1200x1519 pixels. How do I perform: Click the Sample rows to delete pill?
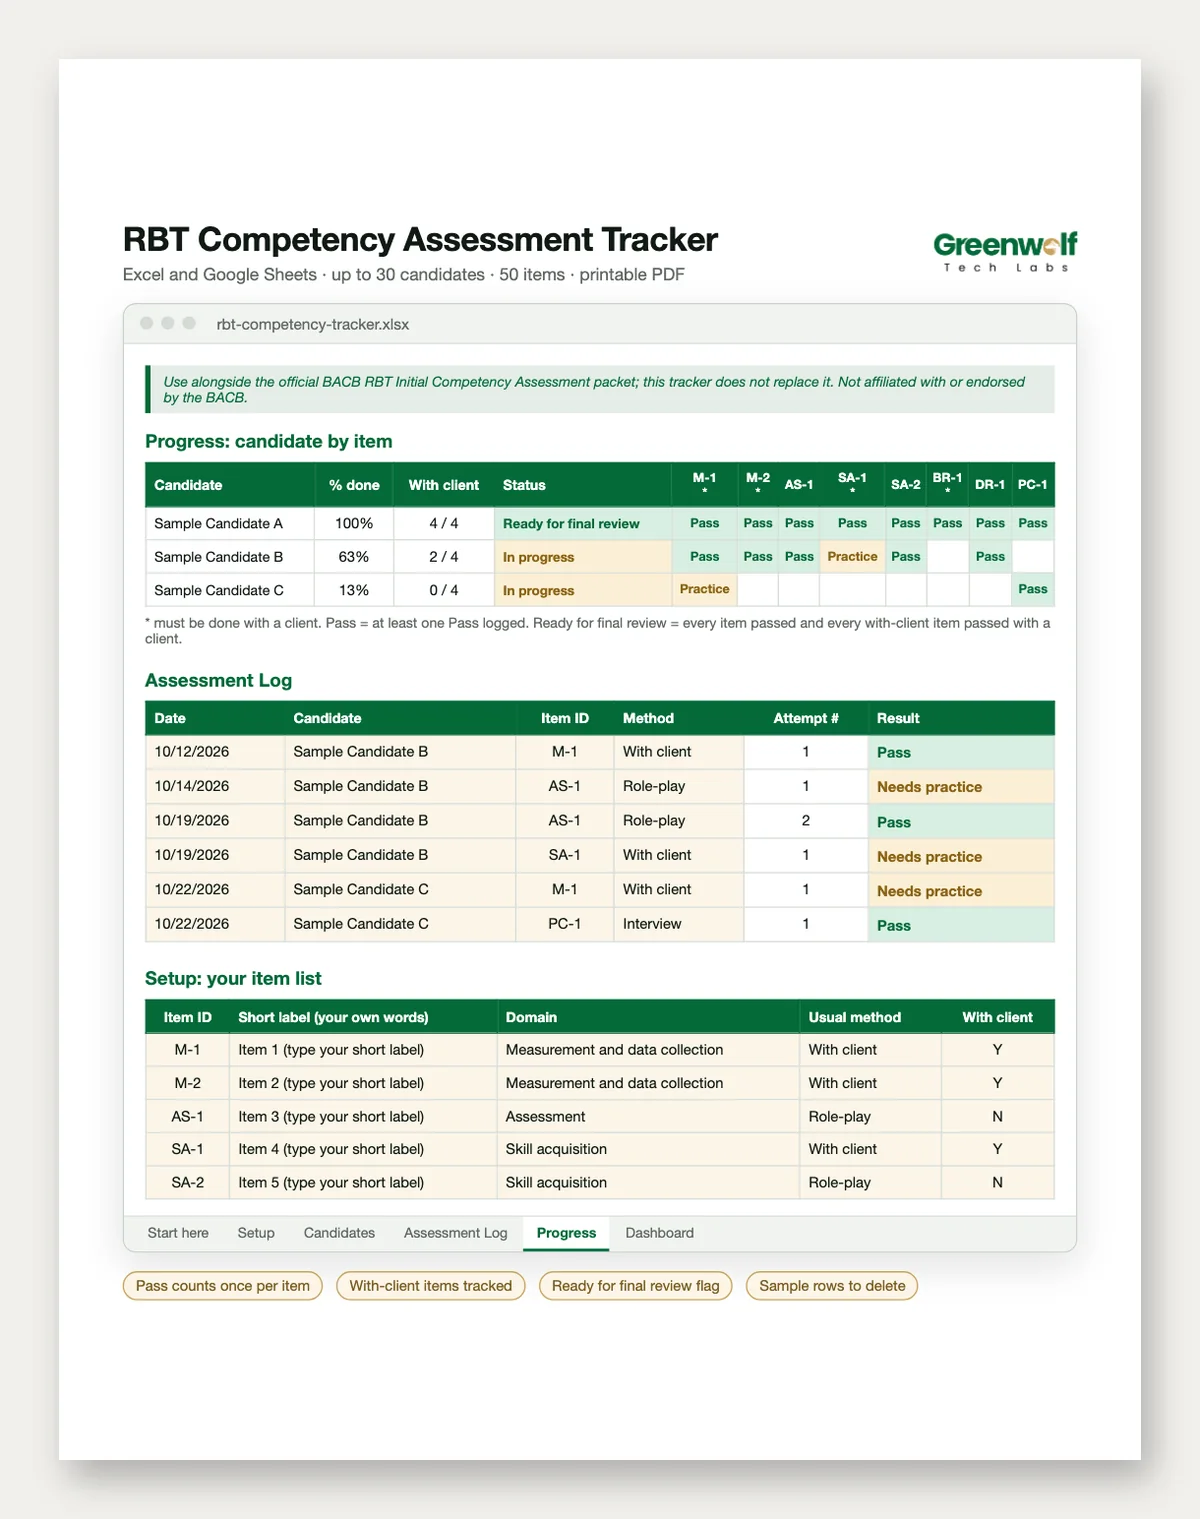tap(832, 1286)
